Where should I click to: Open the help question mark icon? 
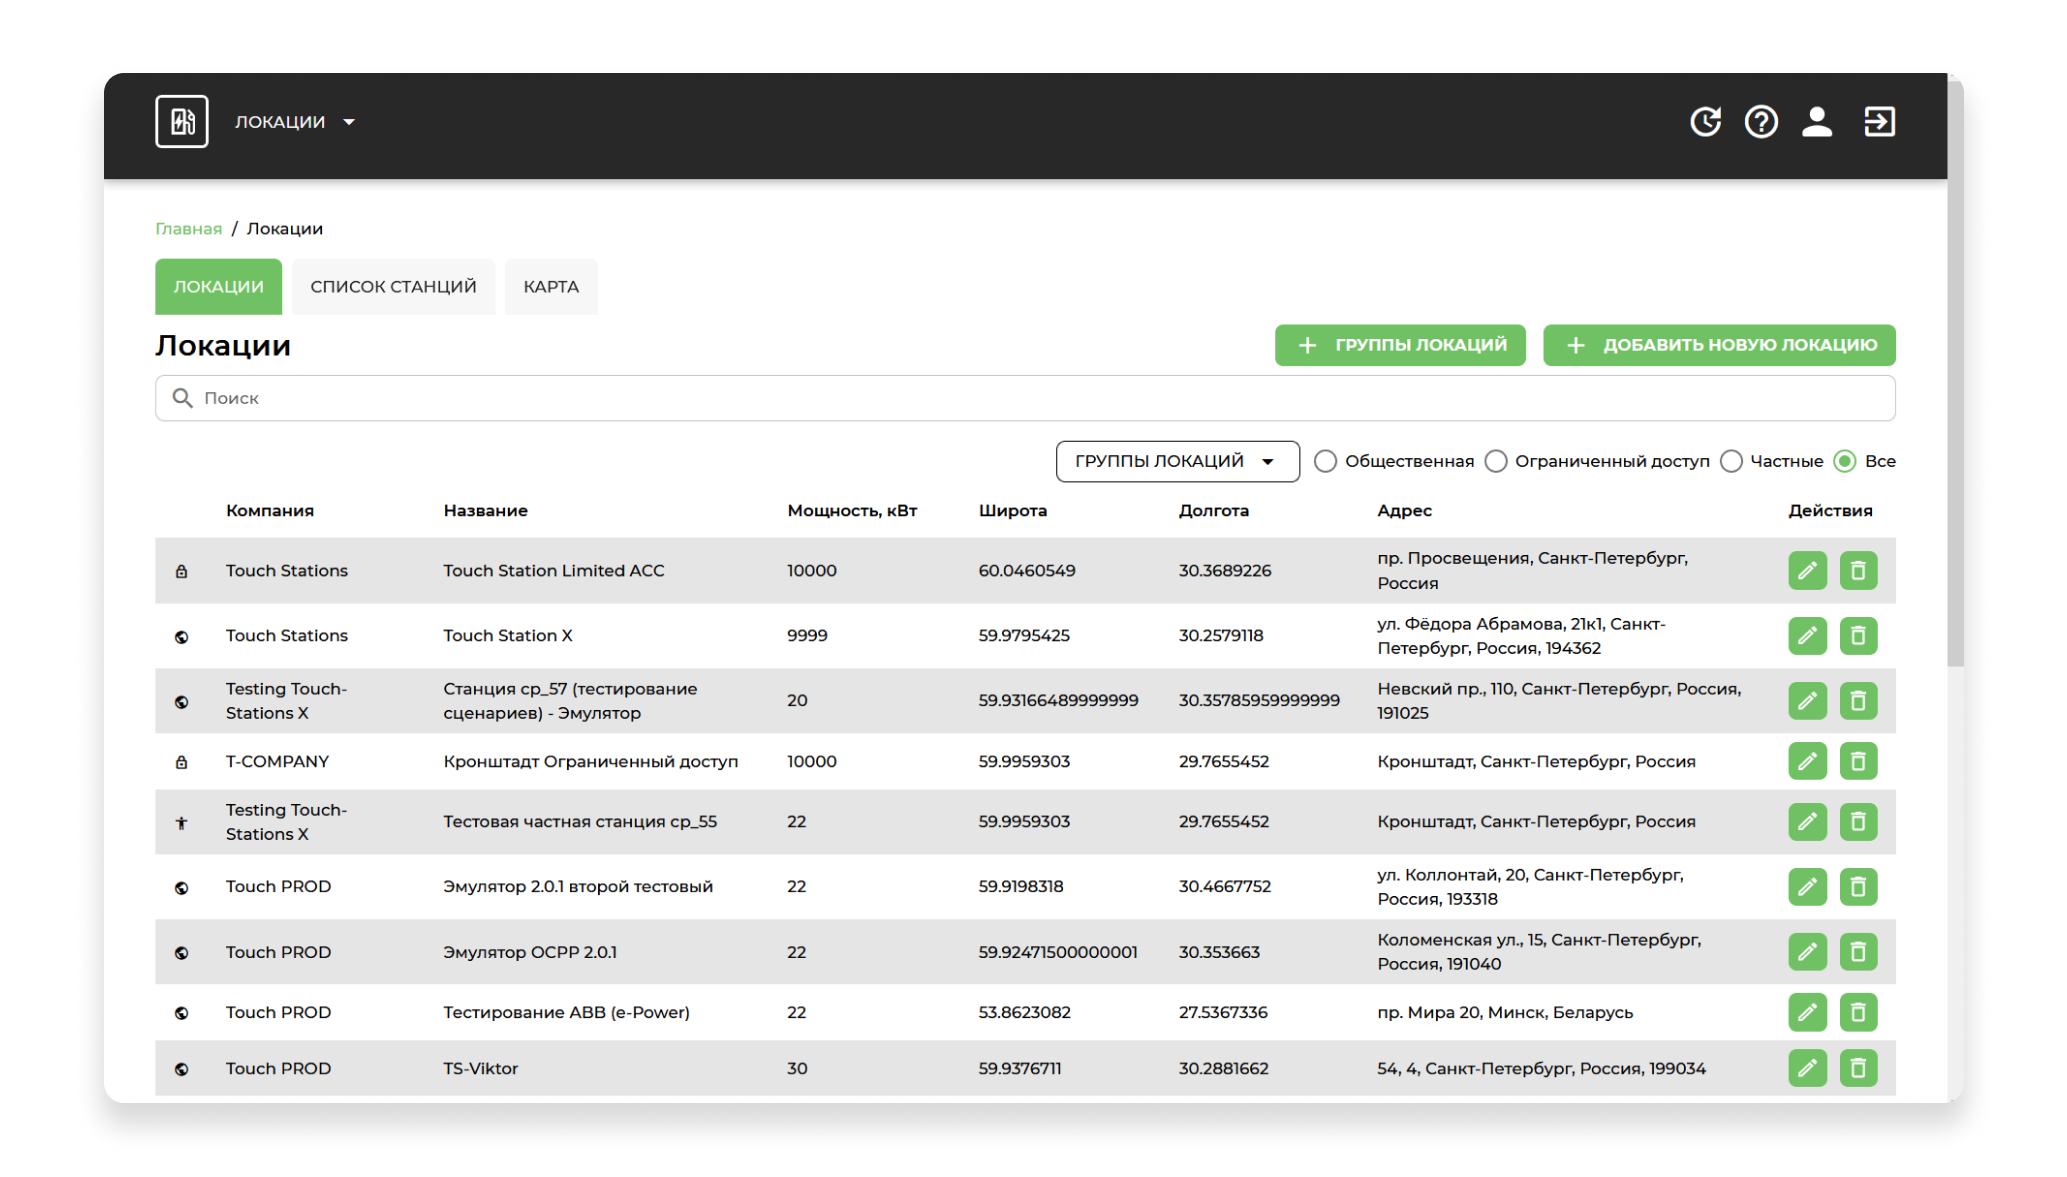tap(1761, 122)
